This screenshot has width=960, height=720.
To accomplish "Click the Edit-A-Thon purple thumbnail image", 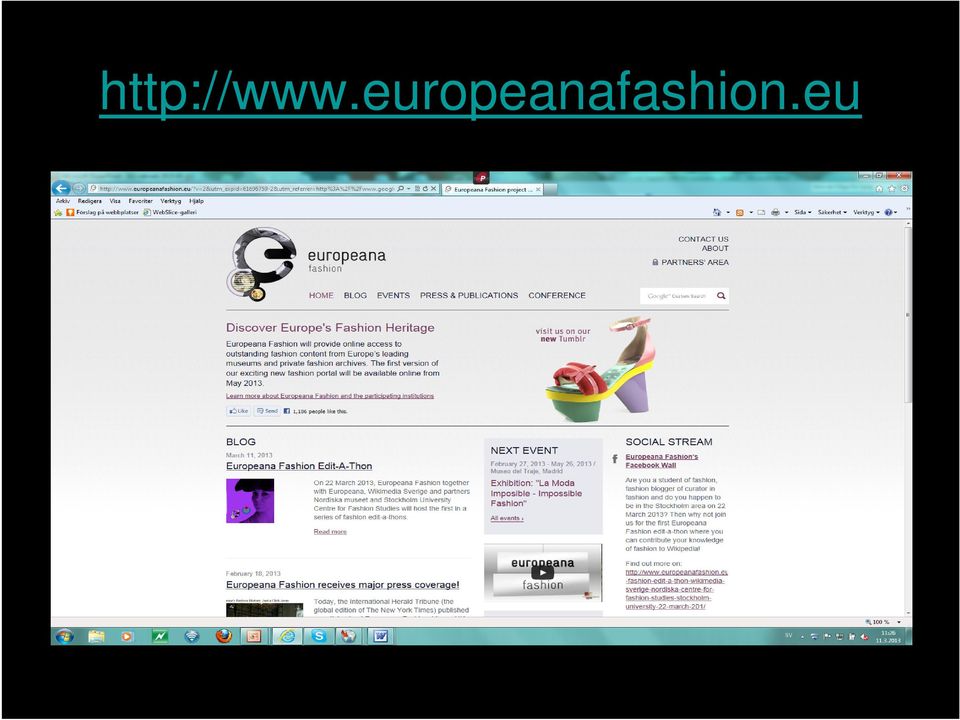I will click(x=250, y=501).
